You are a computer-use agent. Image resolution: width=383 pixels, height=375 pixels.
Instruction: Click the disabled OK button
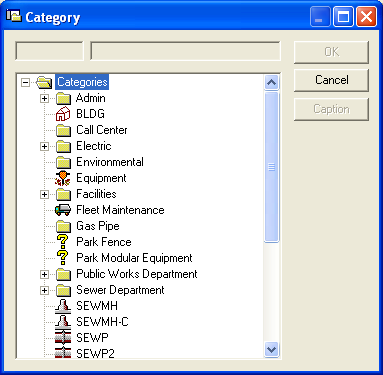click(331, 52)
